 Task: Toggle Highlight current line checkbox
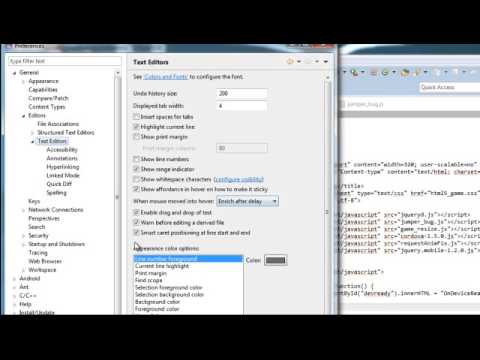tap(136, 127)
